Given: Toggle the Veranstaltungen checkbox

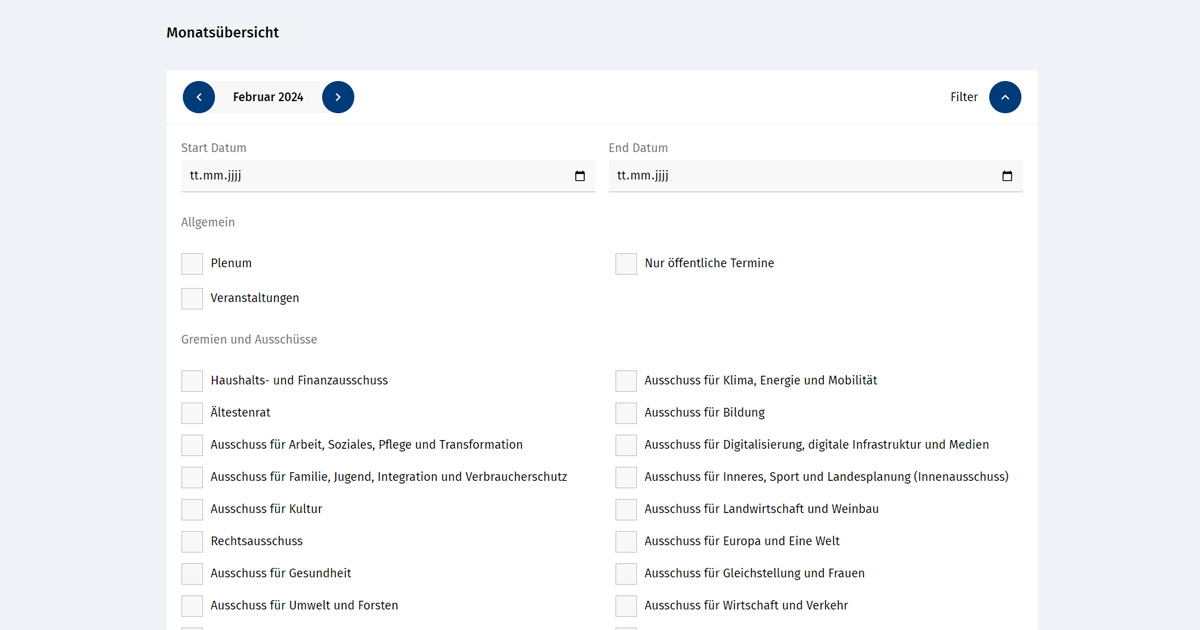Looking at the screenshot, I should pos(192,298).
